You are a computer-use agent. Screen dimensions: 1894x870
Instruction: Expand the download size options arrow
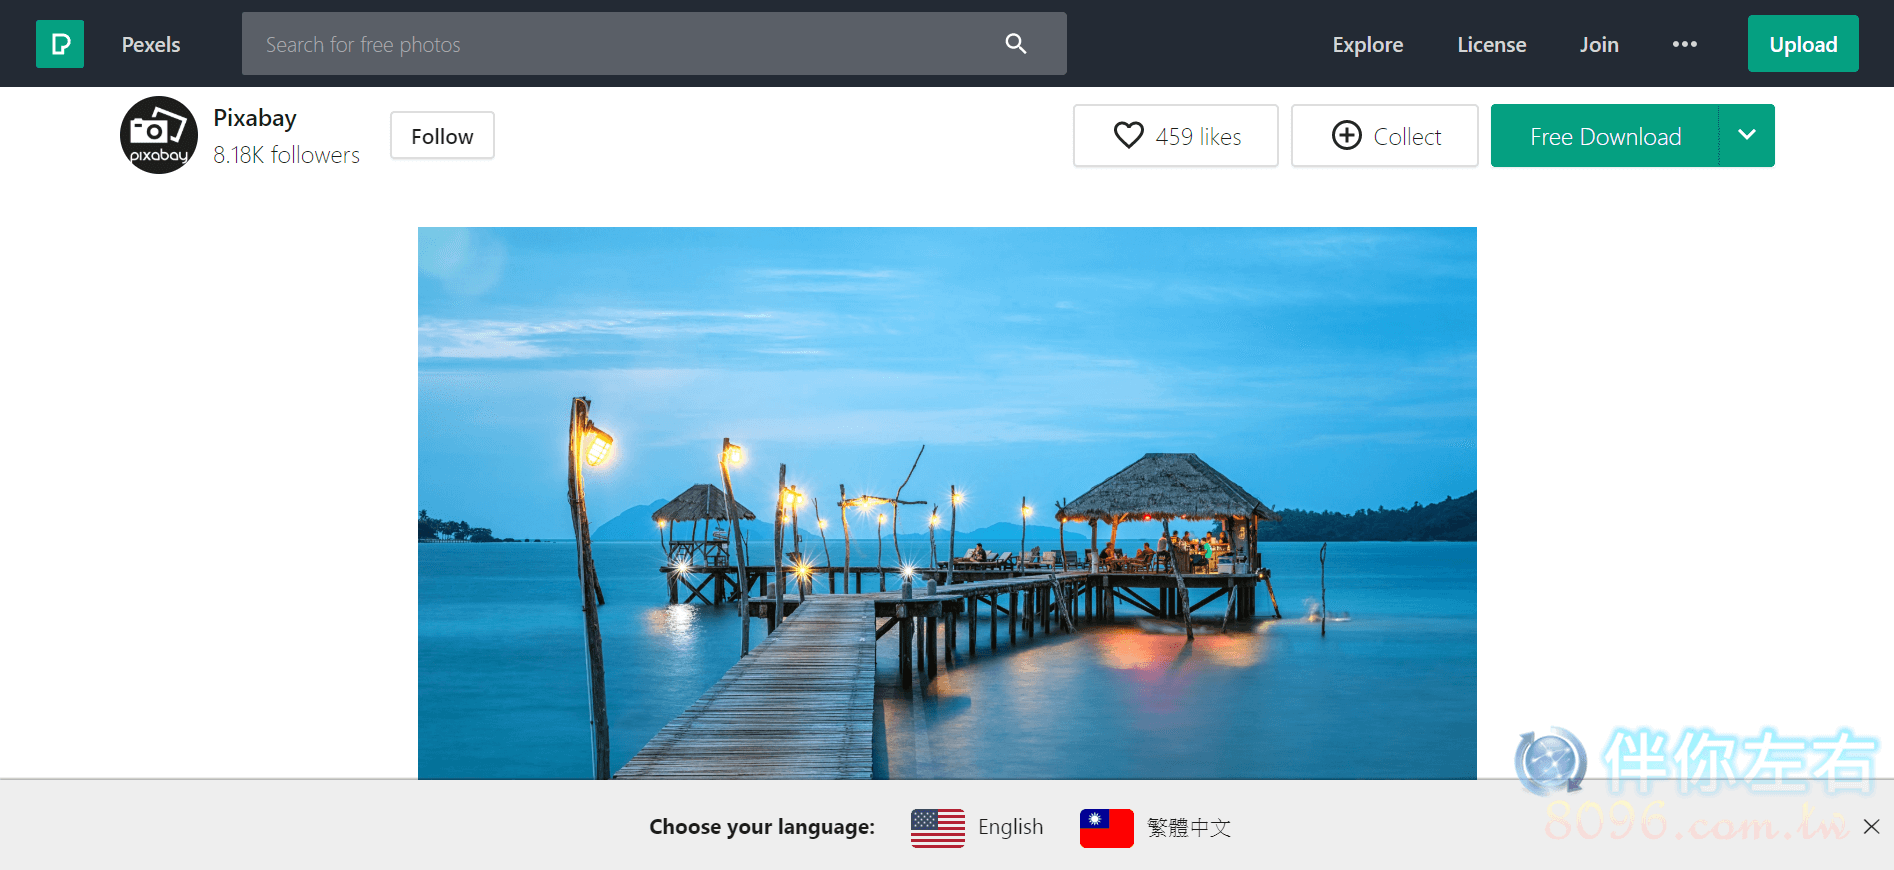point(1747,136)
